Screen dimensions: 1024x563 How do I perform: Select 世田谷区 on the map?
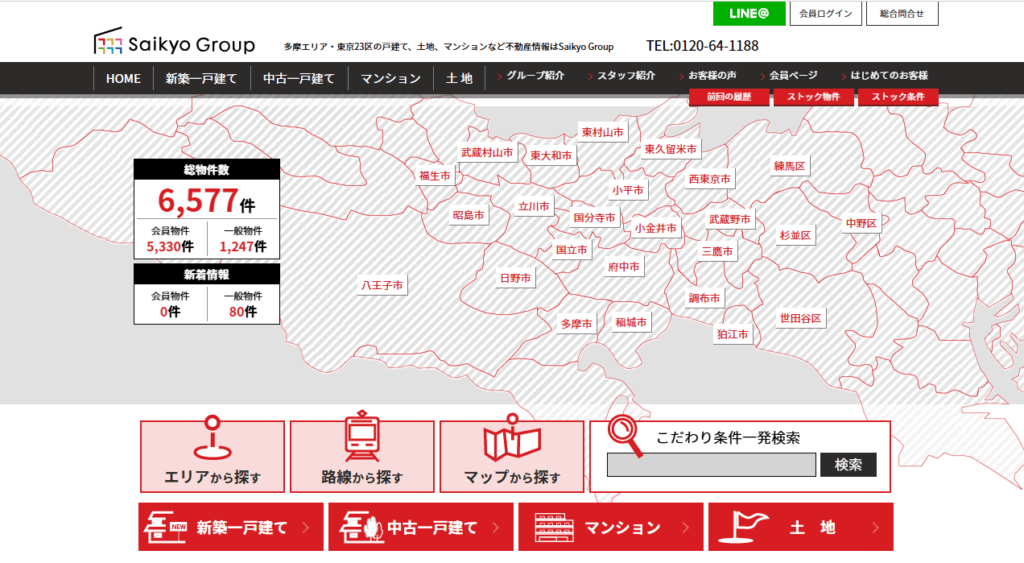(800, 319)
